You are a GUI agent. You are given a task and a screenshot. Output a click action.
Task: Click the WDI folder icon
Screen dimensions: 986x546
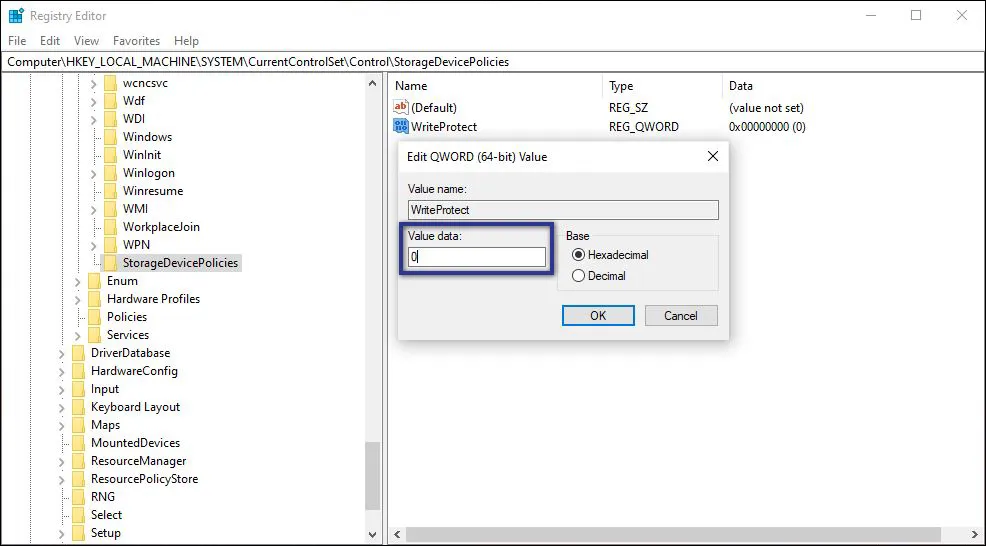tap(111, 119)
